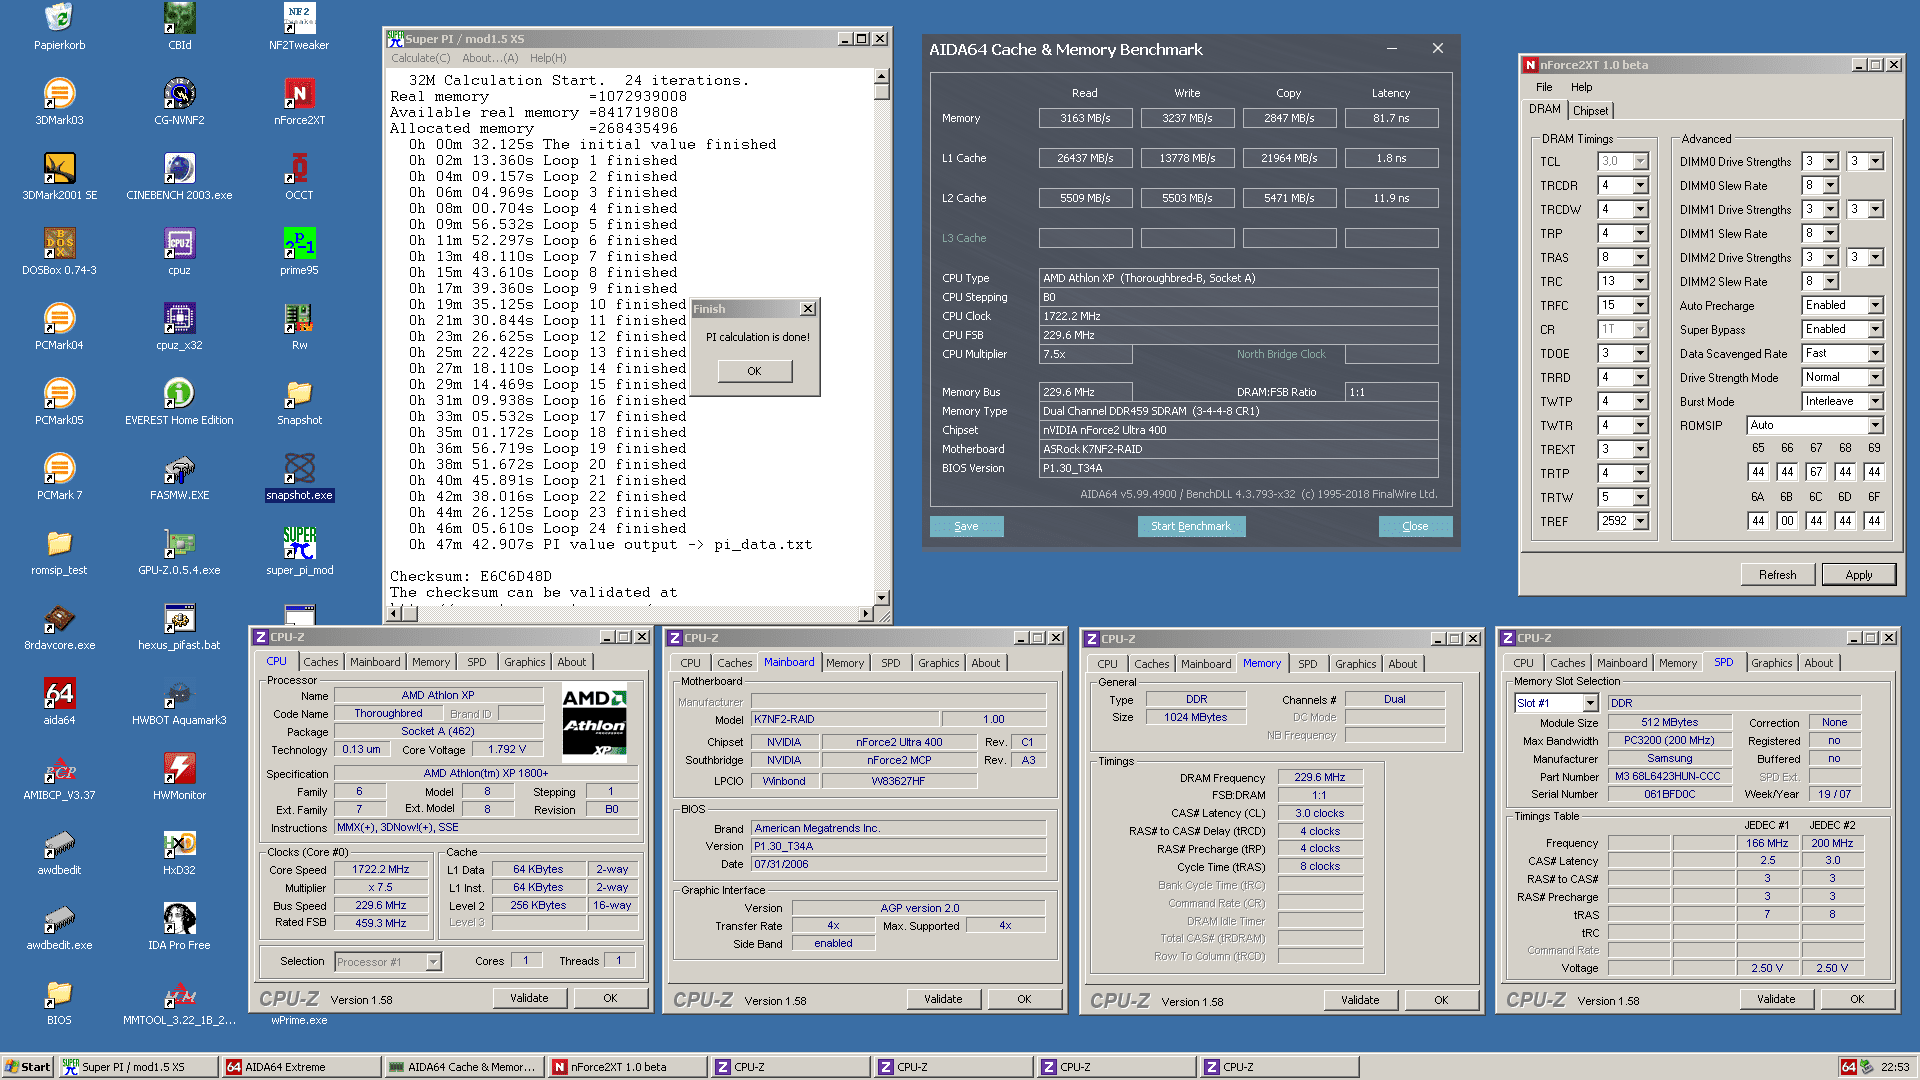Screen dimensions: 1920x1080
Task: Open GPU-Z.0.5.4.exe icon
Action: 179,552
